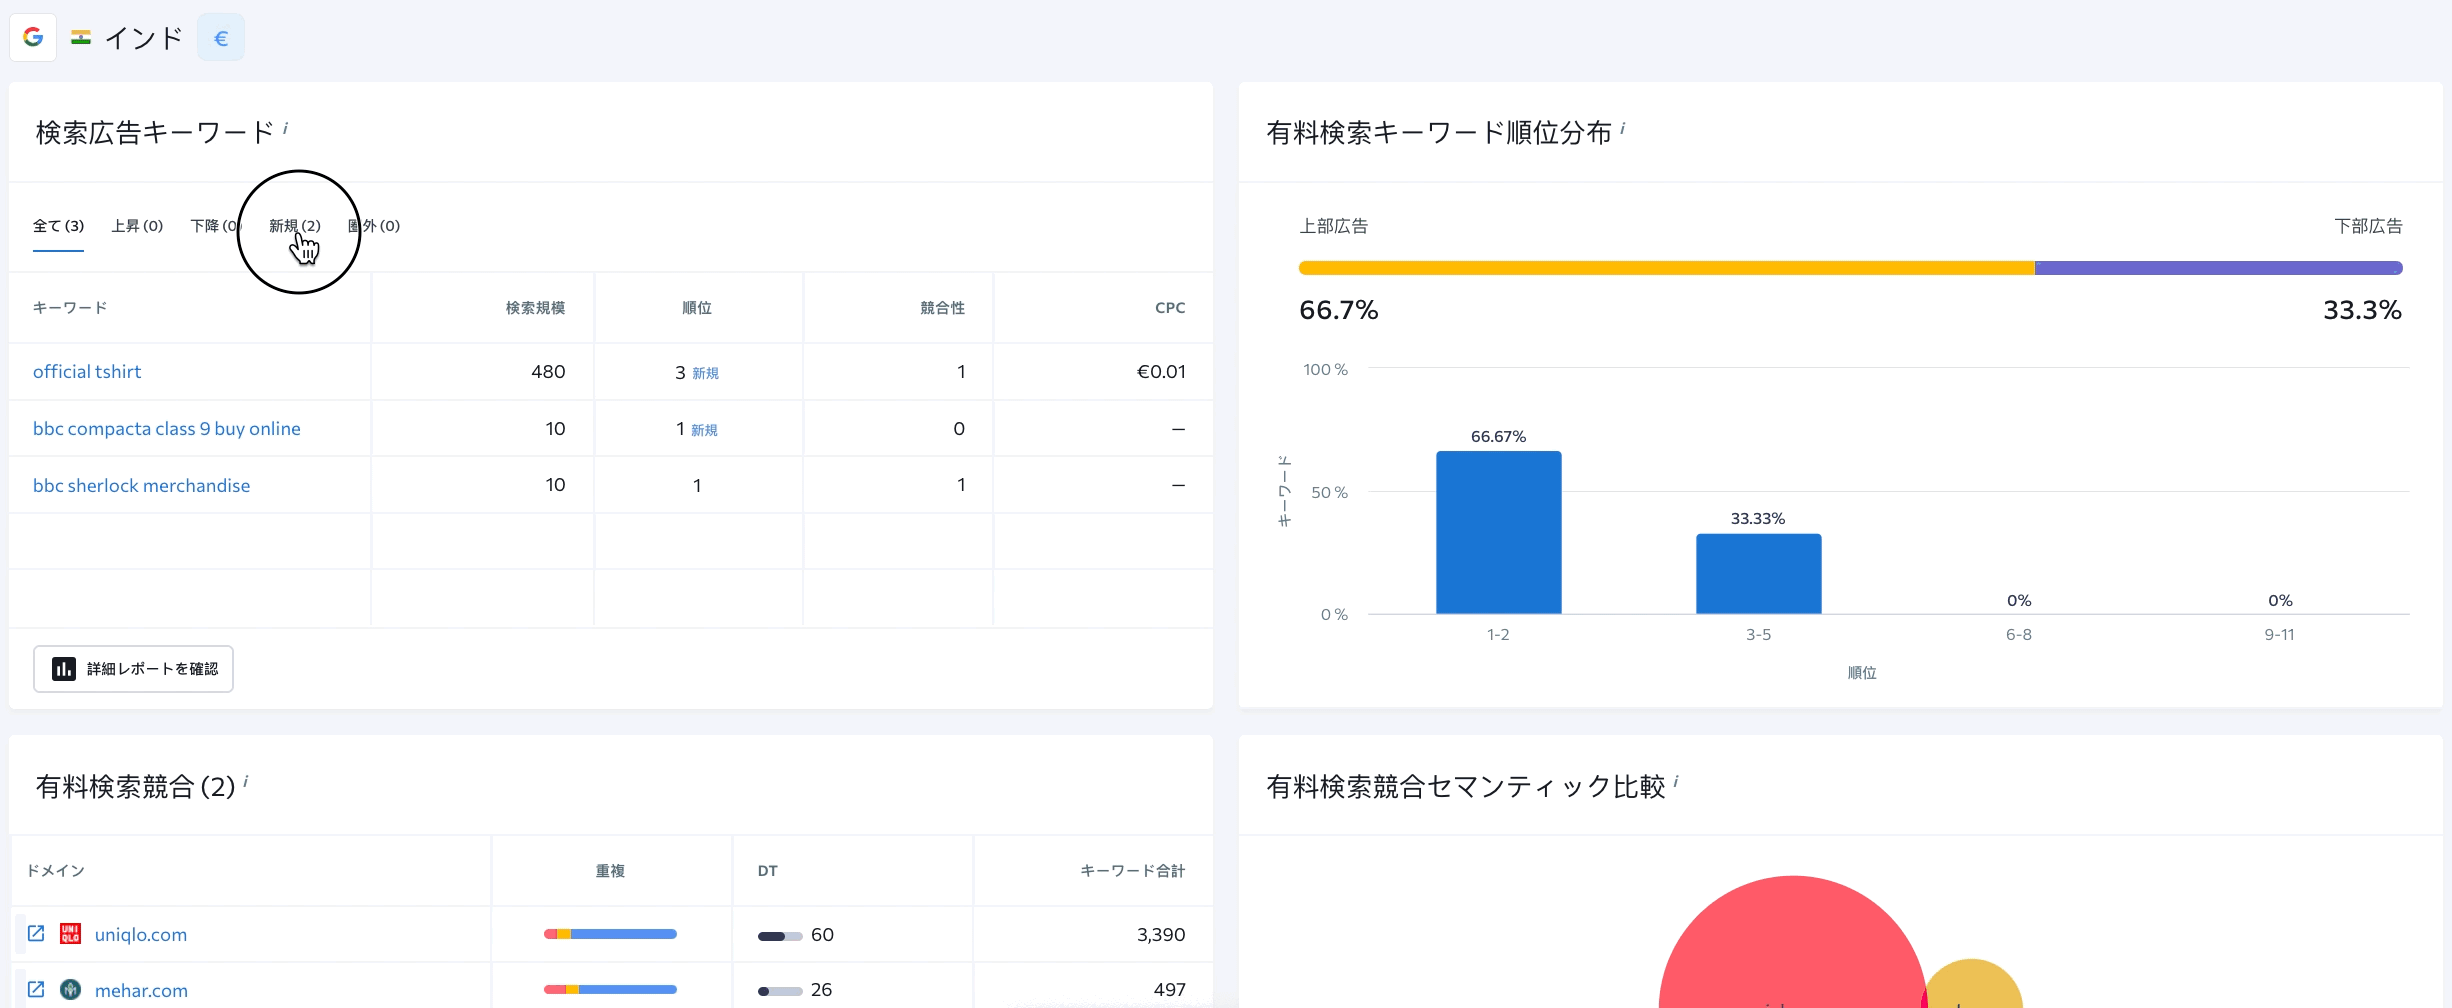
Task: Open the uniqlo.com domain link
Action: point(140,934)
